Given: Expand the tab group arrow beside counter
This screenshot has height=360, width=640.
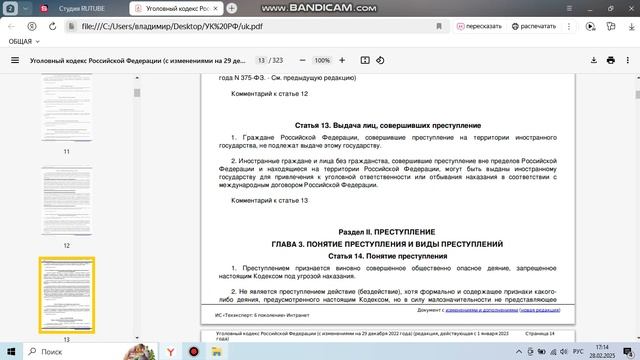Looking at the screenshot, I should [x=25, y=8].
